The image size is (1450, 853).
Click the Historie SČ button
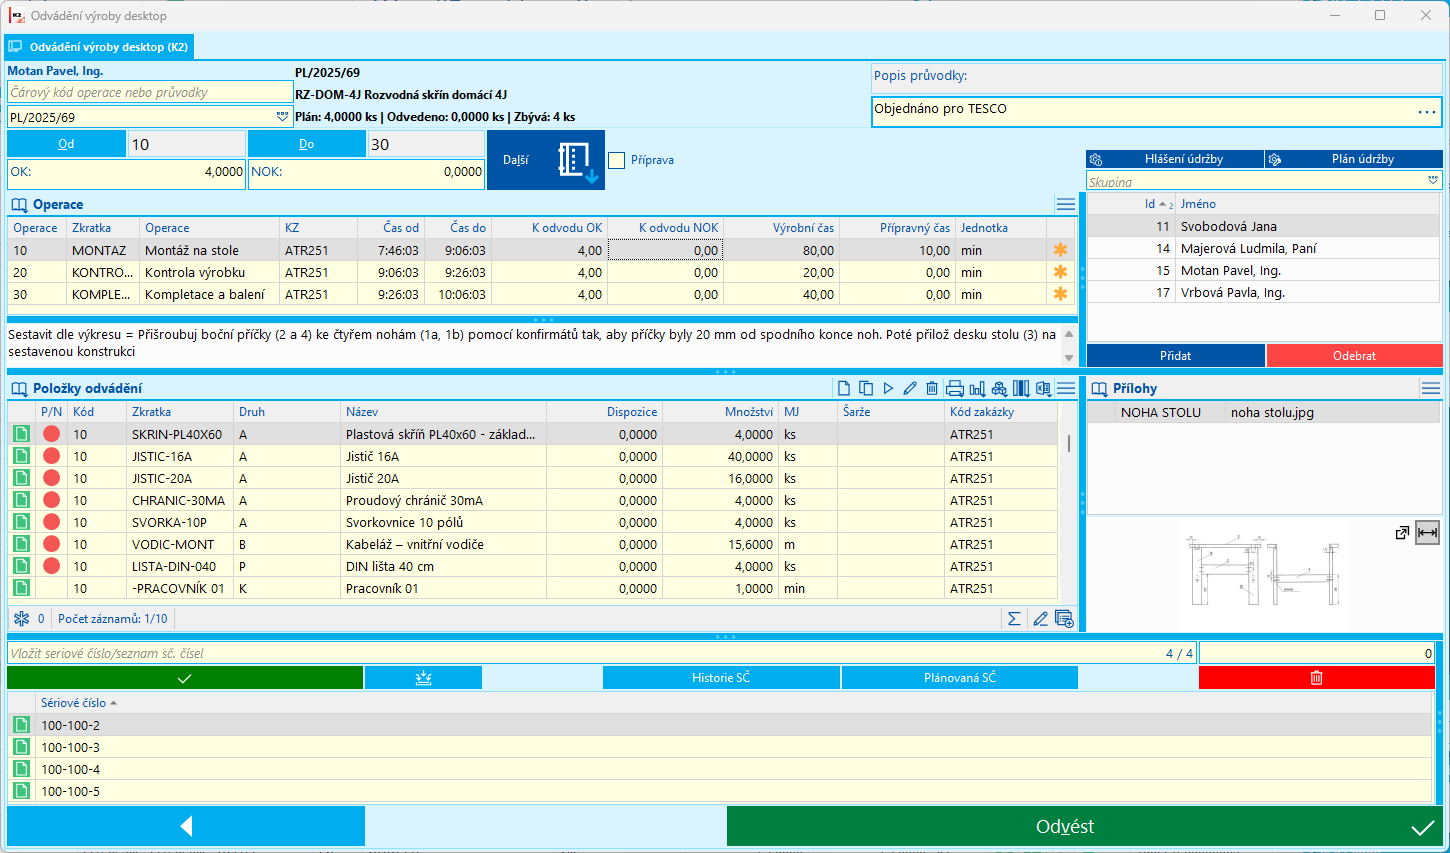(721, 678)
